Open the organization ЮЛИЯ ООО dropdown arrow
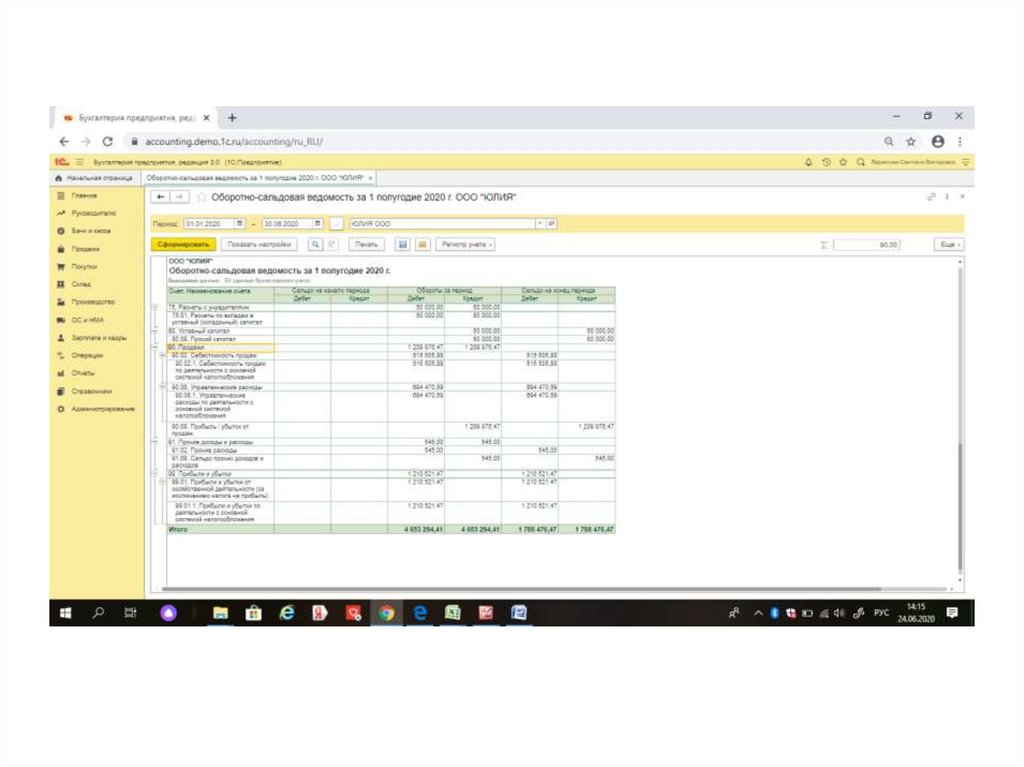1024x767 pixels. pos(540,224)
